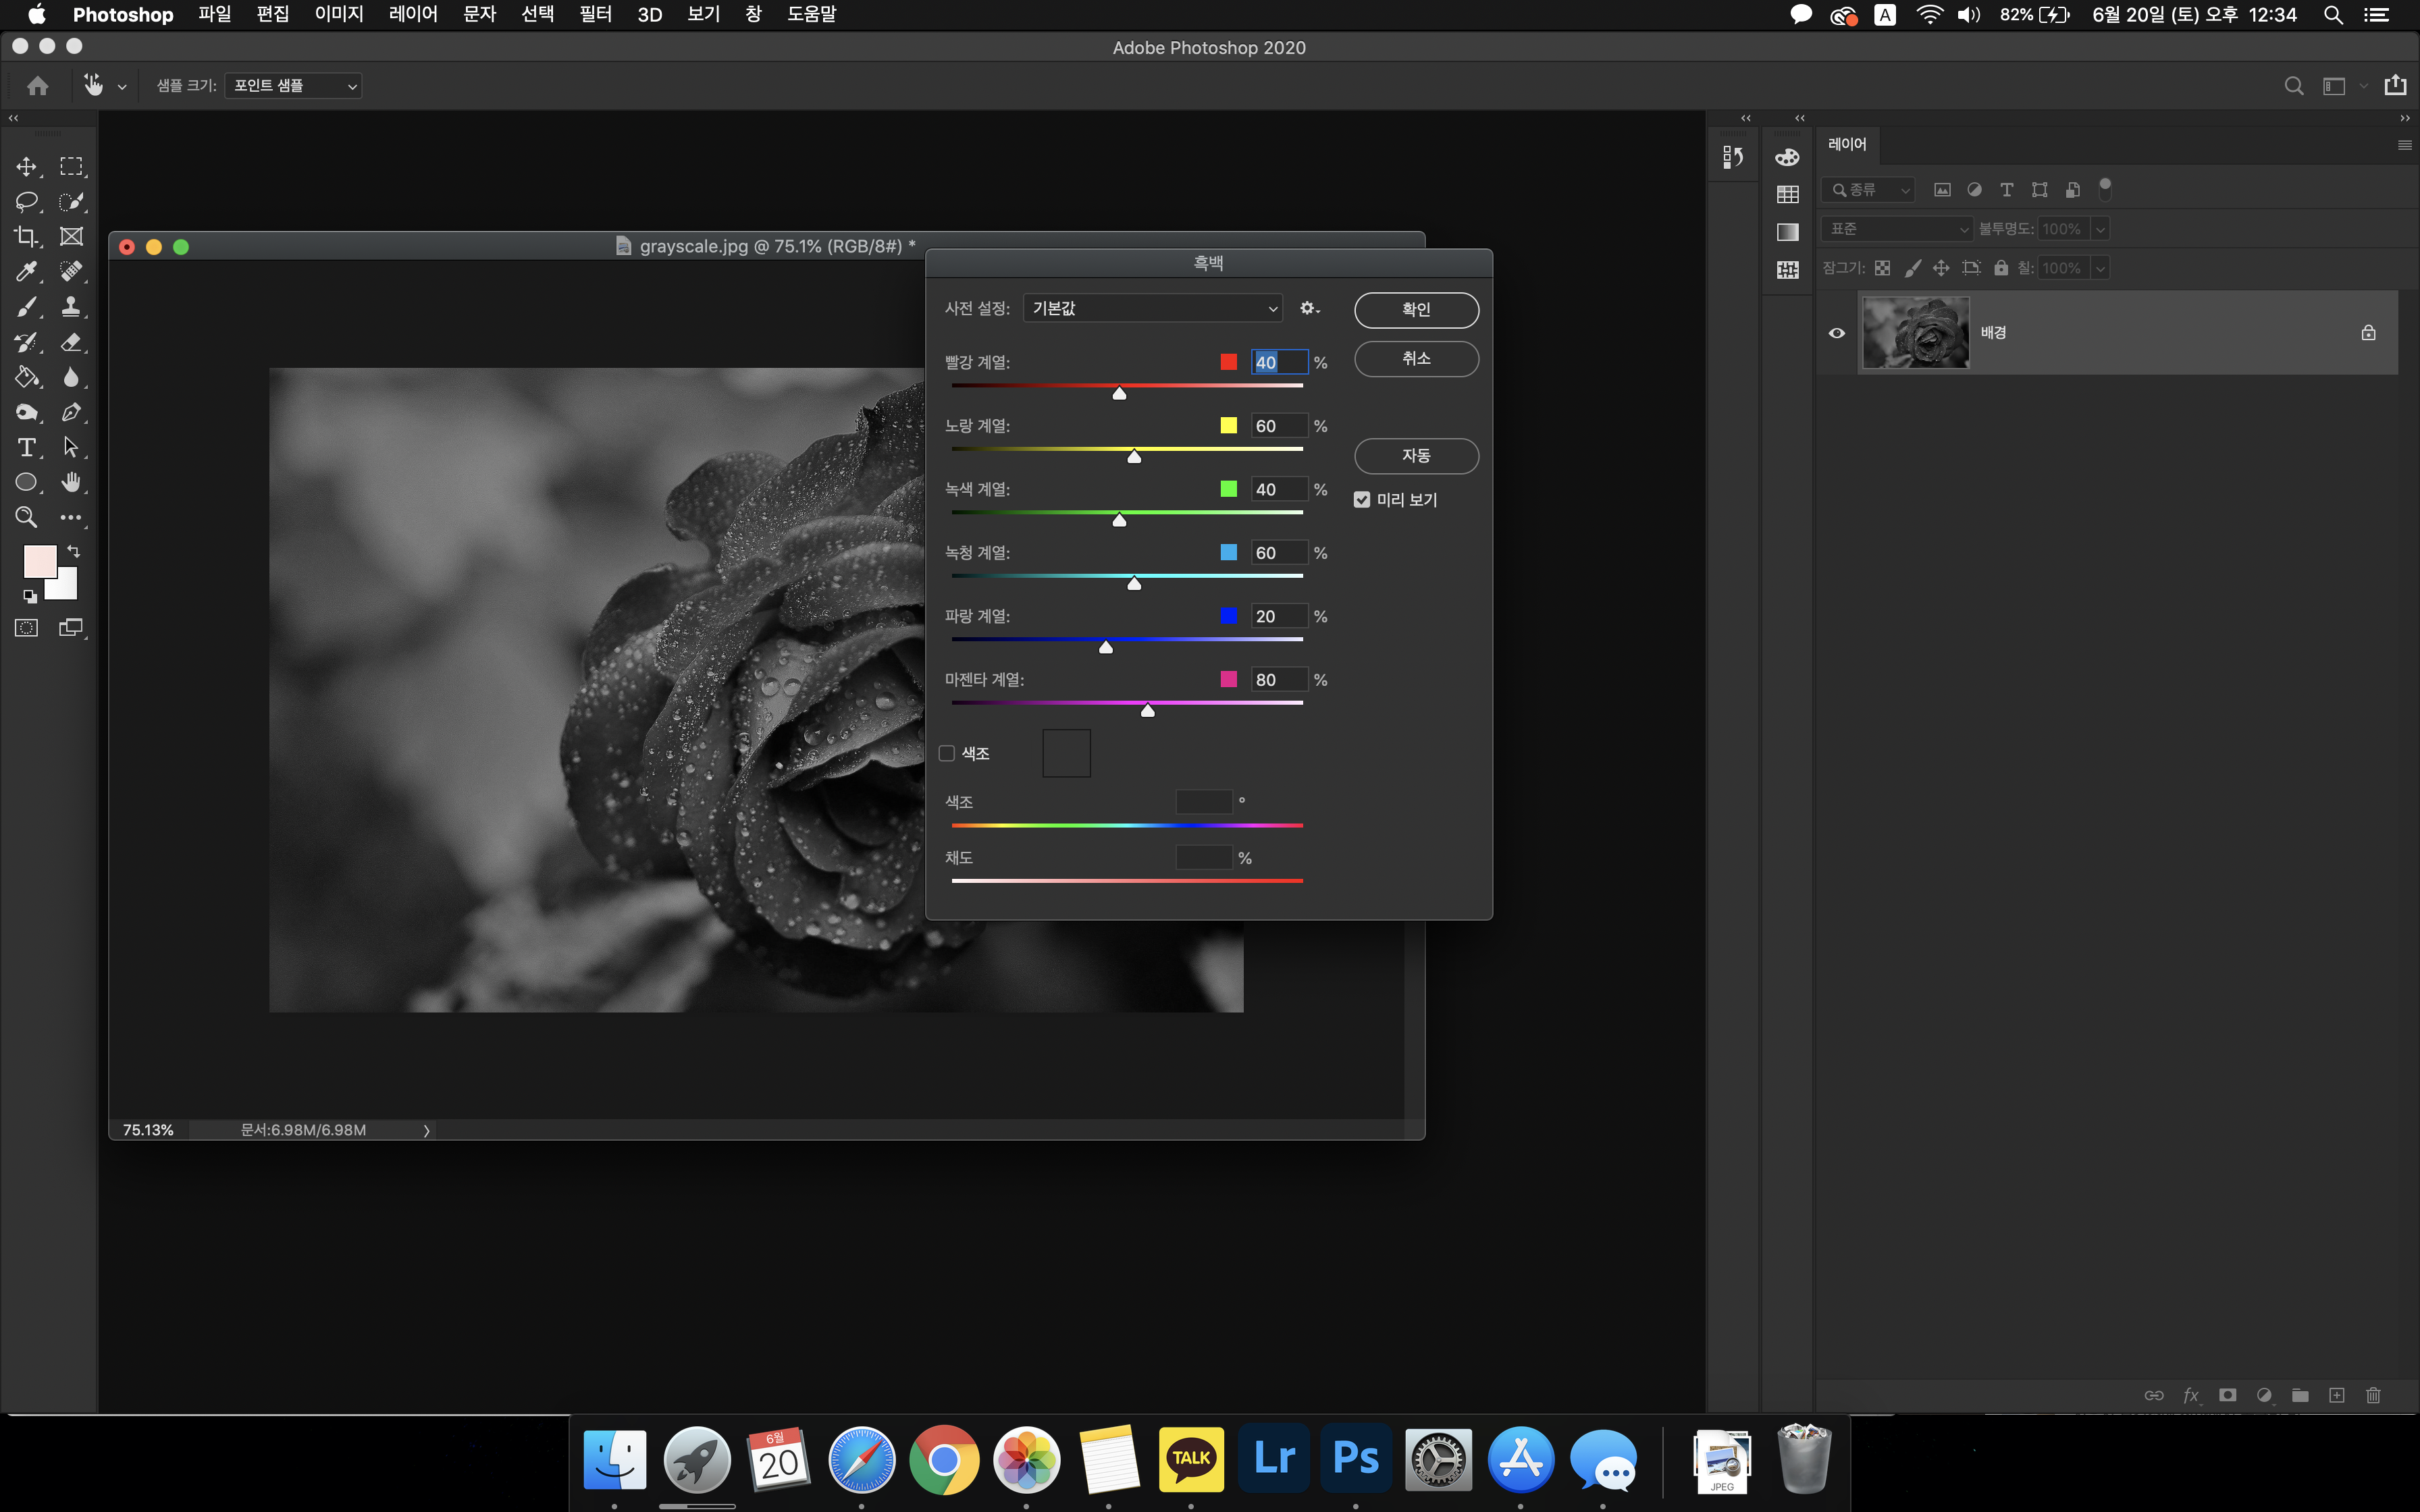
Task: Click the delete layer trash icon
Action: [x=2373, y=1395]
